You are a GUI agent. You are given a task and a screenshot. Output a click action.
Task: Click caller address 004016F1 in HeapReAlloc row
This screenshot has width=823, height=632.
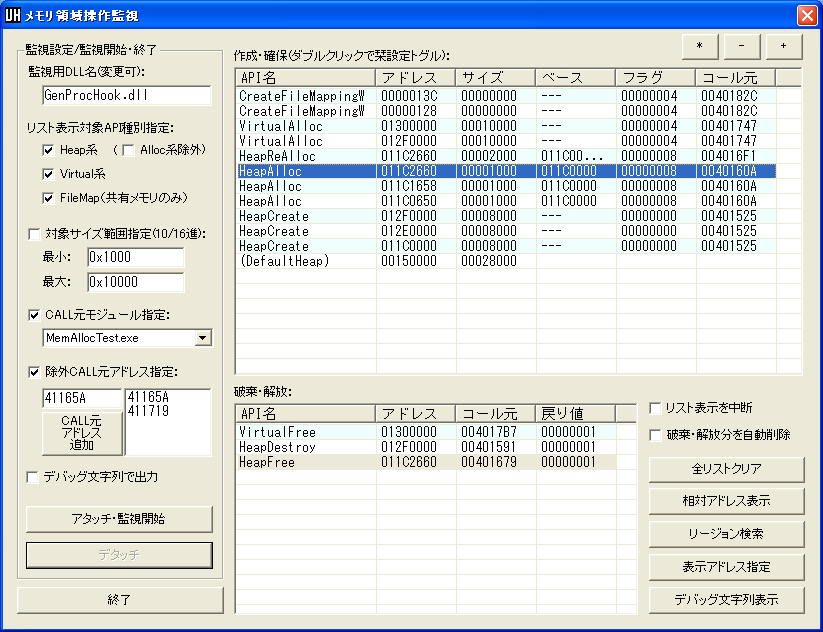tap(729, 156)
